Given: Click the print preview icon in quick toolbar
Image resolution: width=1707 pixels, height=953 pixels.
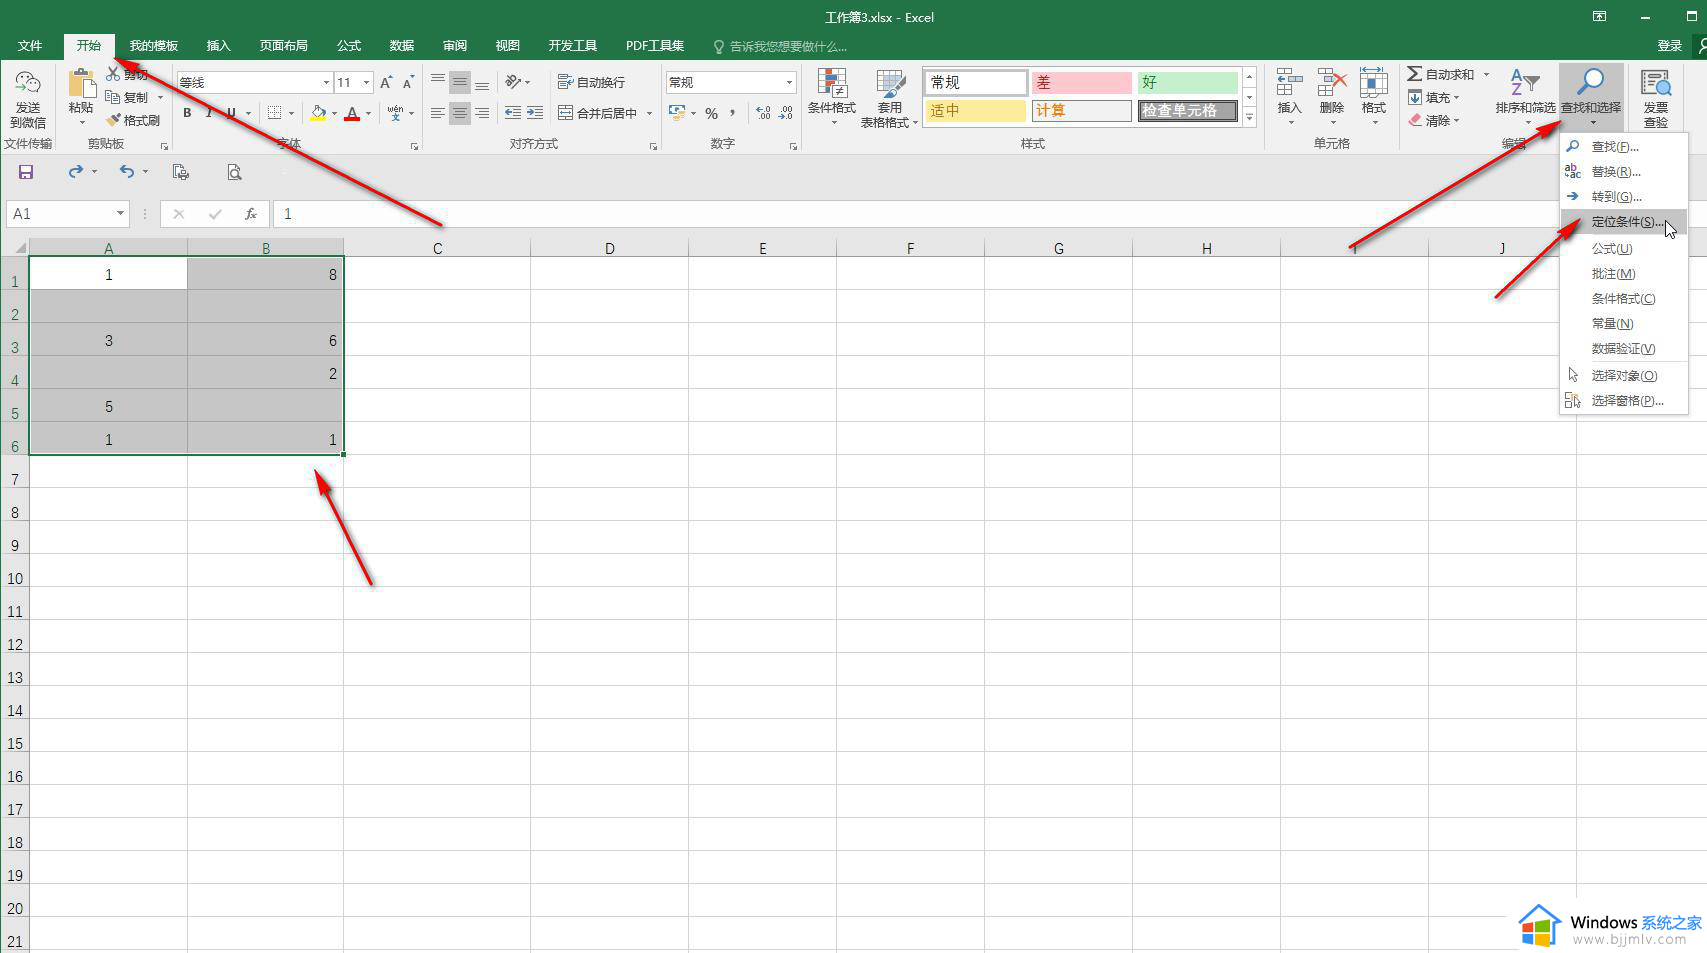Looking at the screenshot, I should (x=234, y=172).
